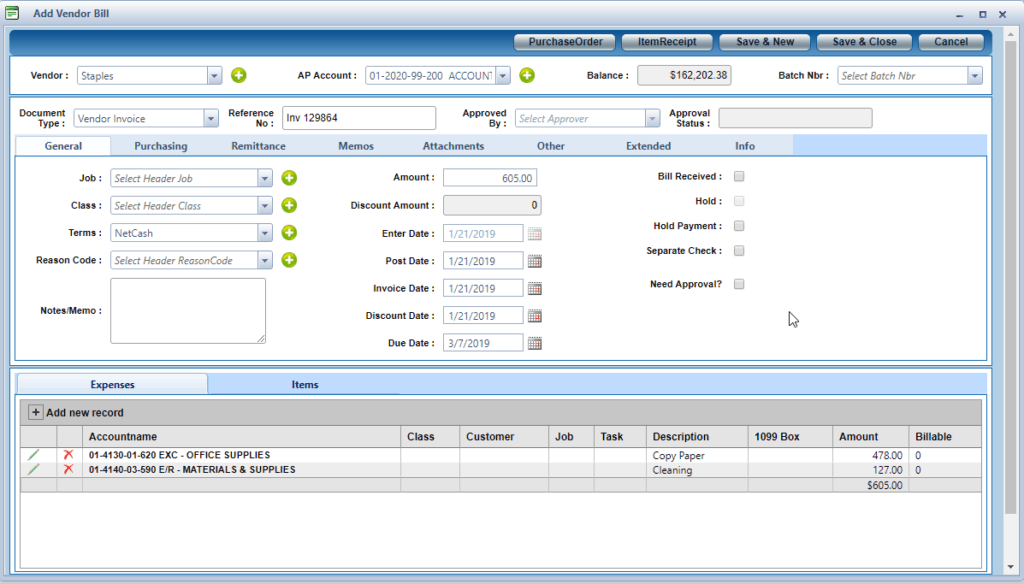Tick the Need Approval checkbox
The width and height of the screenshot is (1024, 584).
(739, 284)
